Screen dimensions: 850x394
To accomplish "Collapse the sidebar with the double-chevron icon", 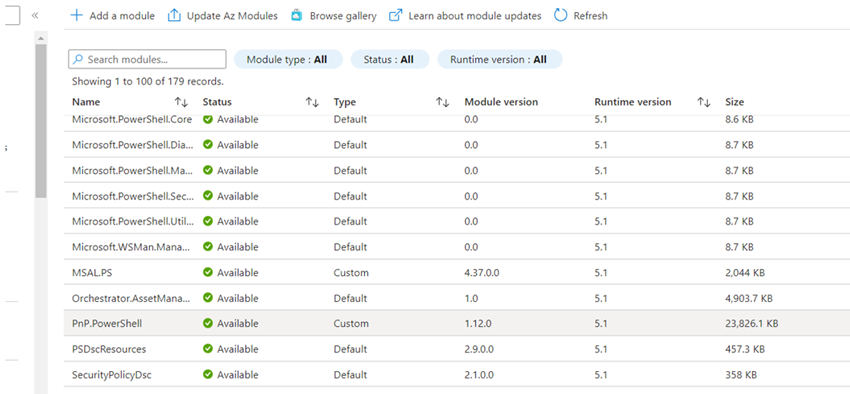I will (x=35, y=15).
